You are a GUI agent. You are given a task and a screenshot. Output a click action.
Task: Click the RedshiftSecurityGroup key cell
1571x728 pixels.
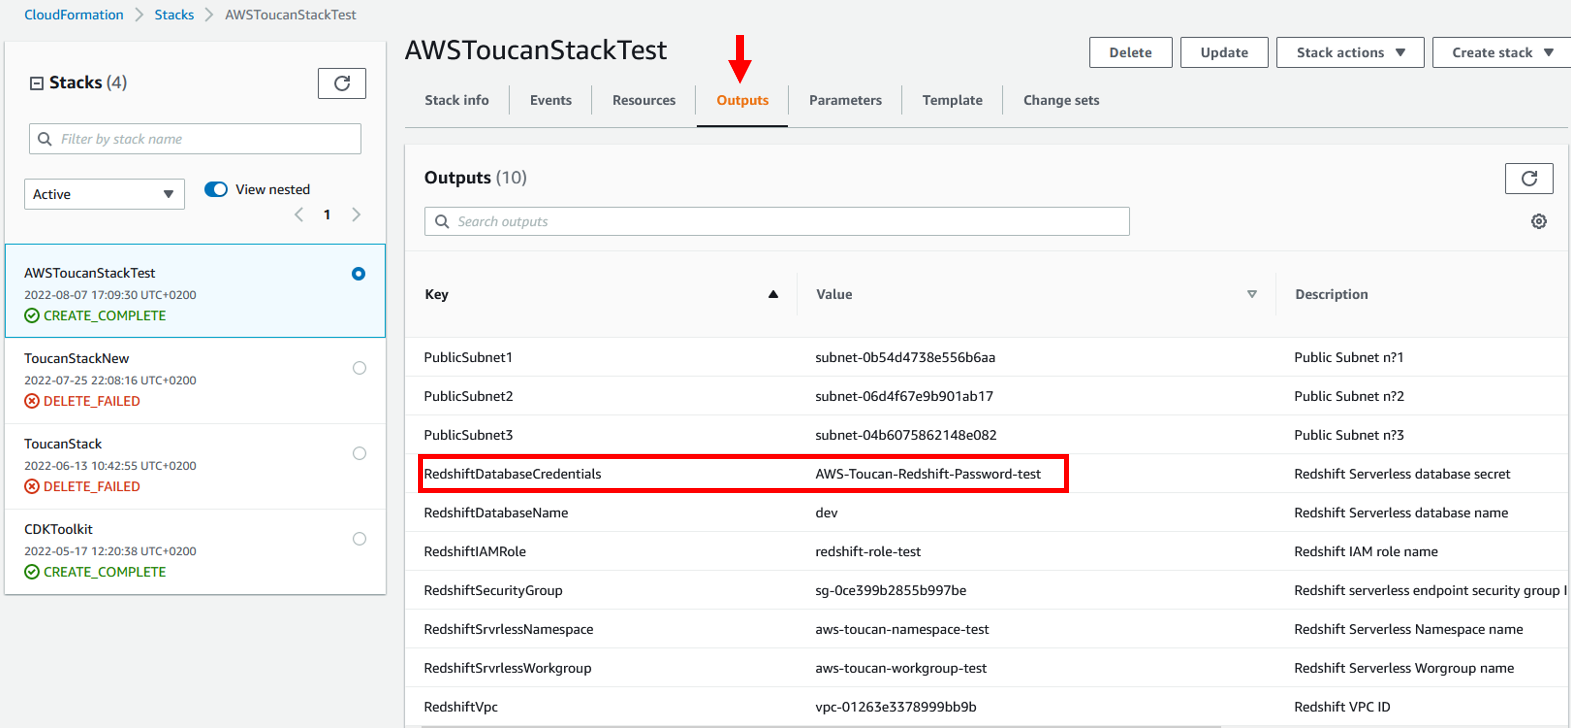click(493, 591)
